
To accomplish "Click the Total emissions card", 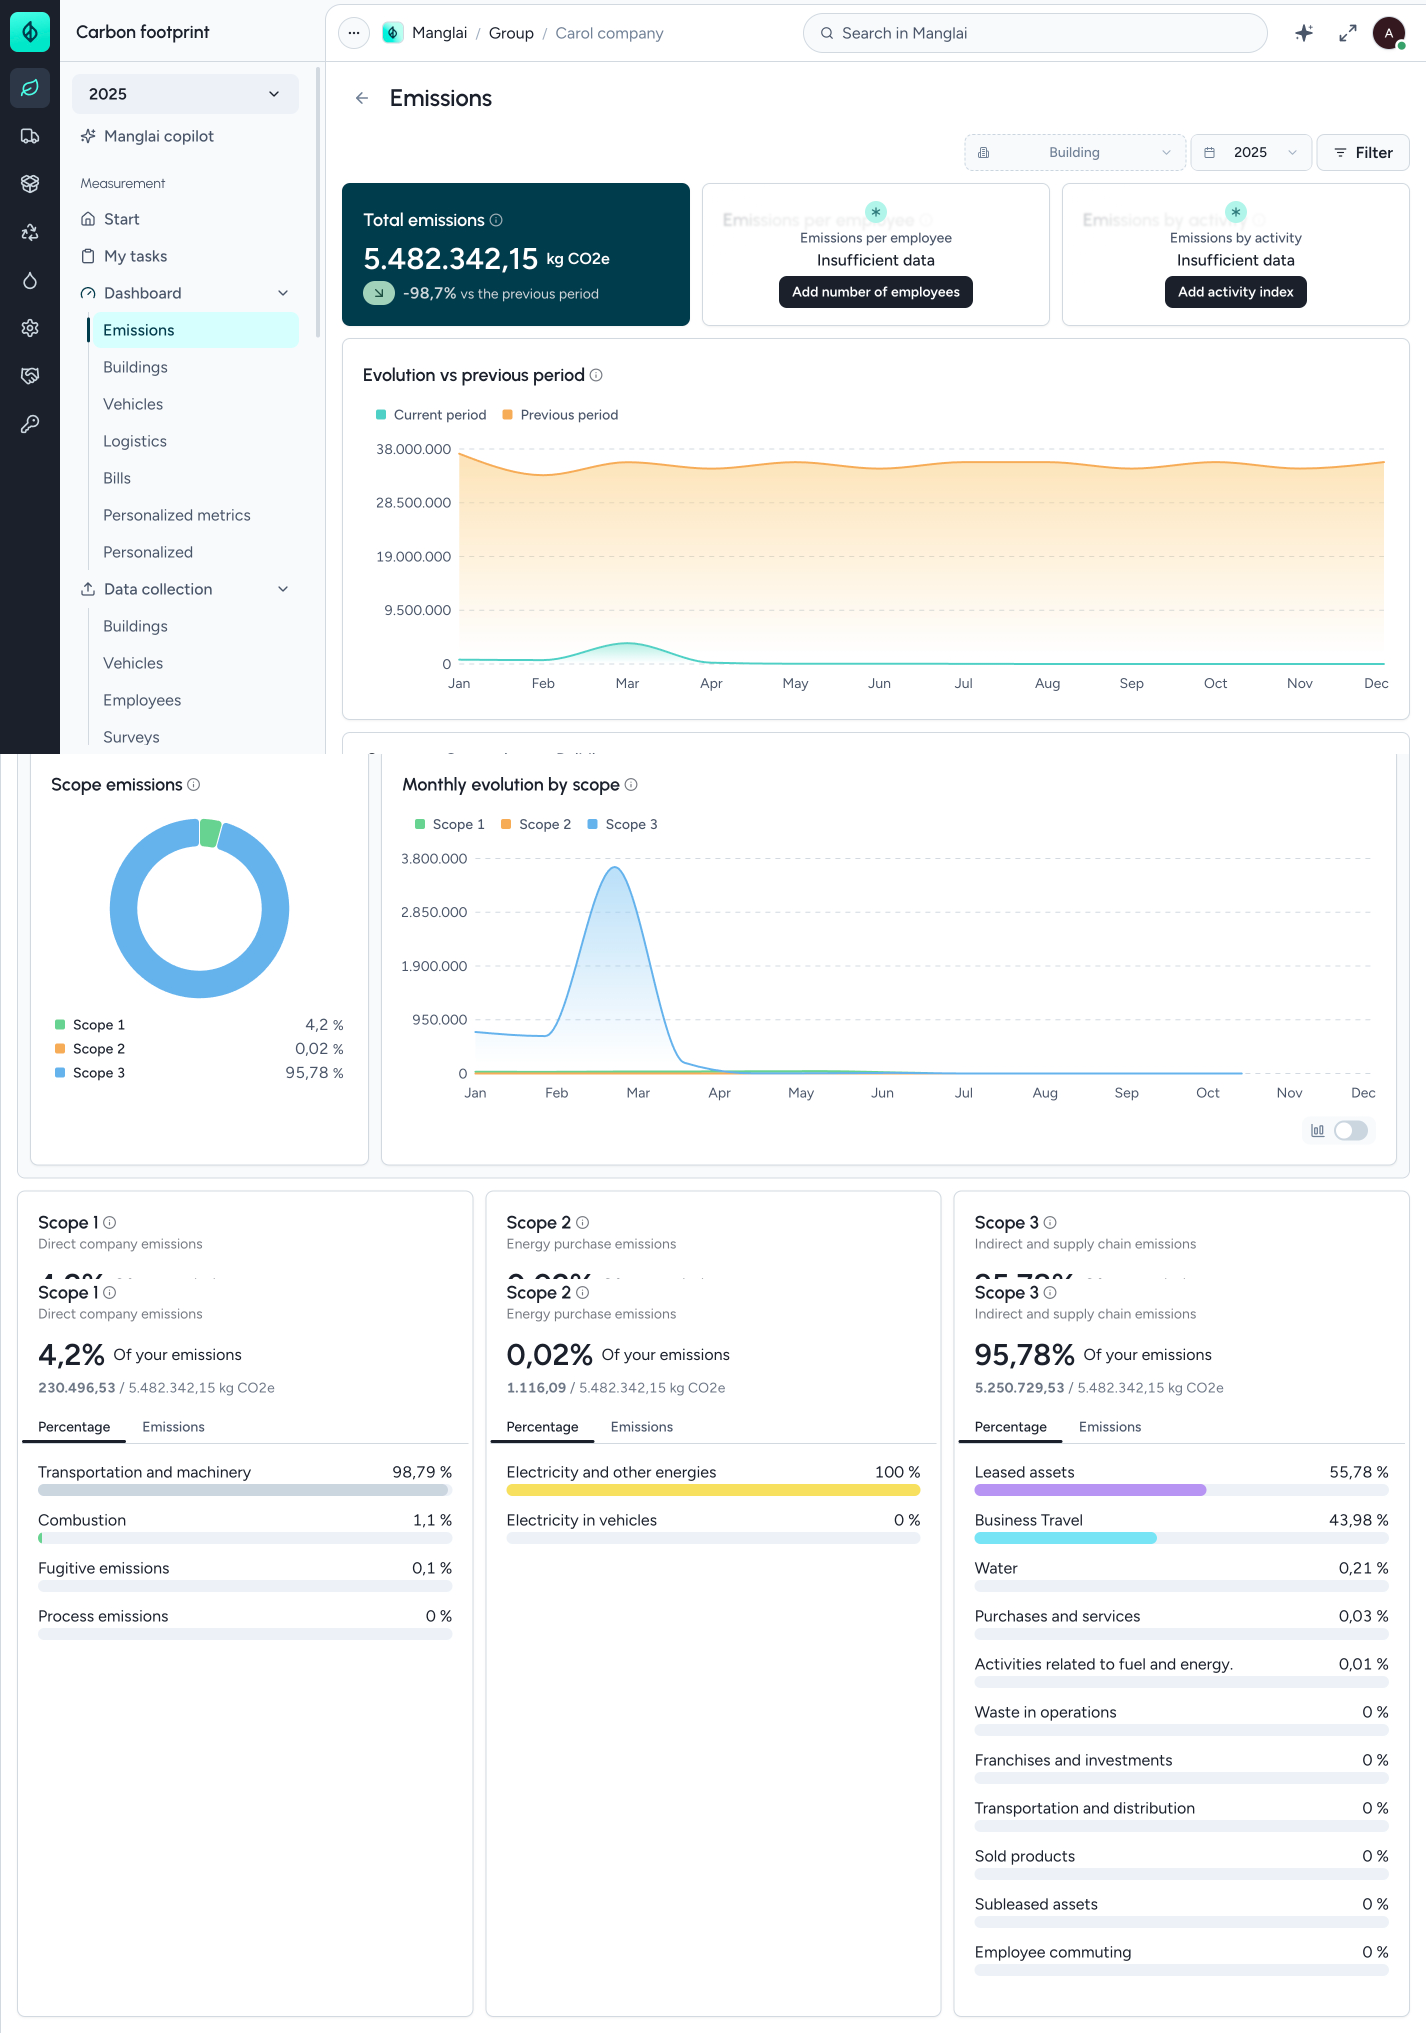I will click(516, 254).
